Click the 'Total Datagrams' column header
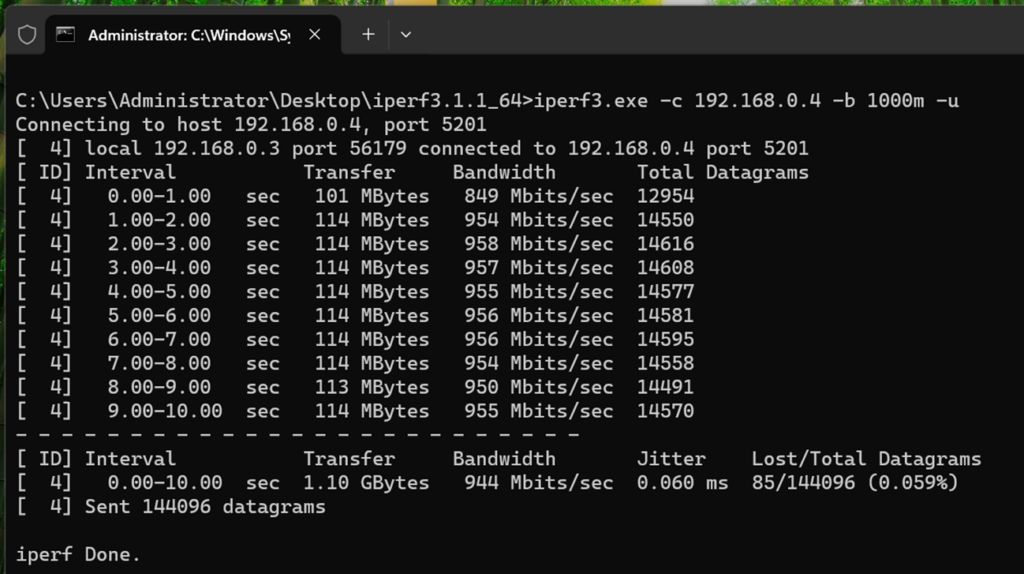Screen dimensions: 1024x574 tap(722, 172)
